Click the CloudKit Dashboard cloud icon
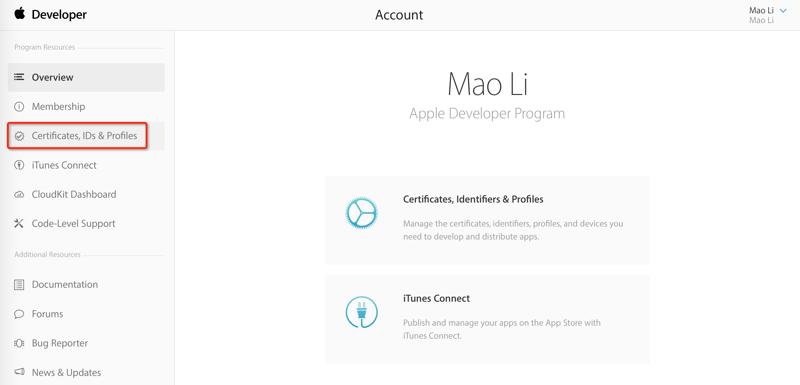The height and width of the screenshot is (385, 800). pos(19,194)
